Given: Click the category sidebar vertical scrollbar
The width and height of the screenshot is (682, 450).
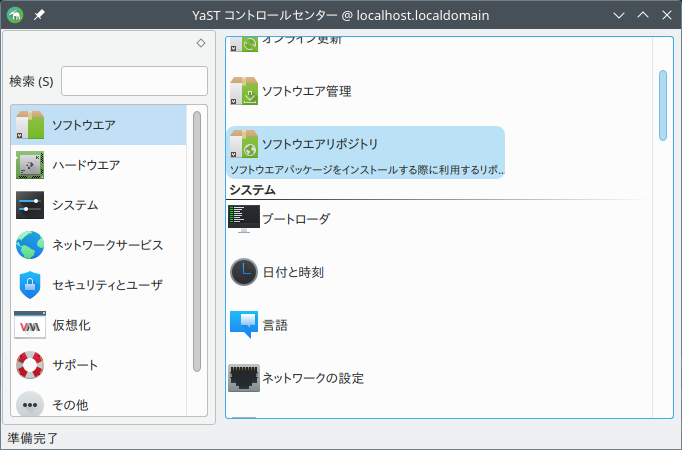Looking at the screenshot, I should (x=197, y=241).
